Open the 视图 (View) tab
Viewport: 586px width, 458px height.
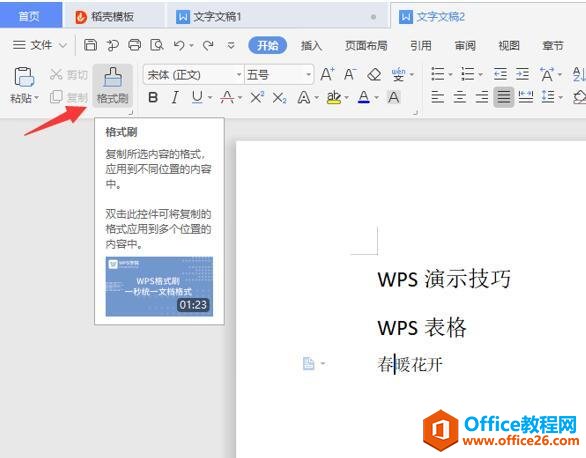coord(509,46)
